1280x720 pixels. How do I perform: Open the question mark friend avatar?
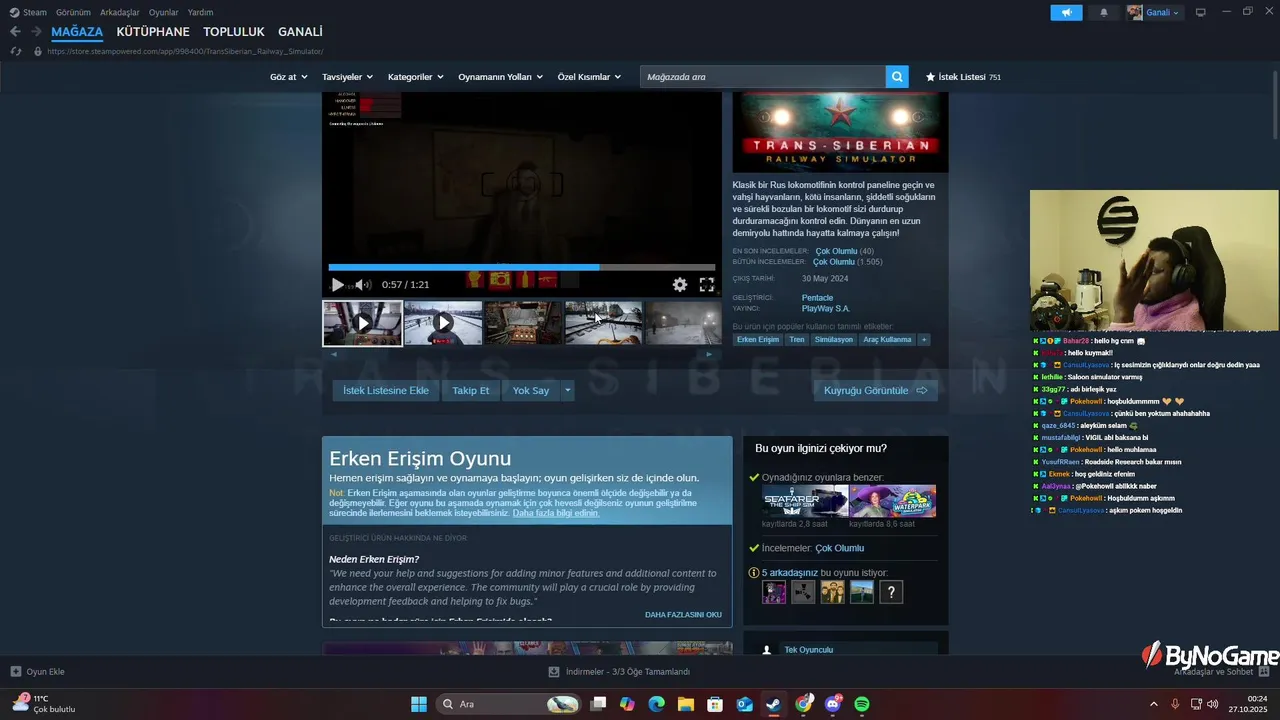click(891, 592)
